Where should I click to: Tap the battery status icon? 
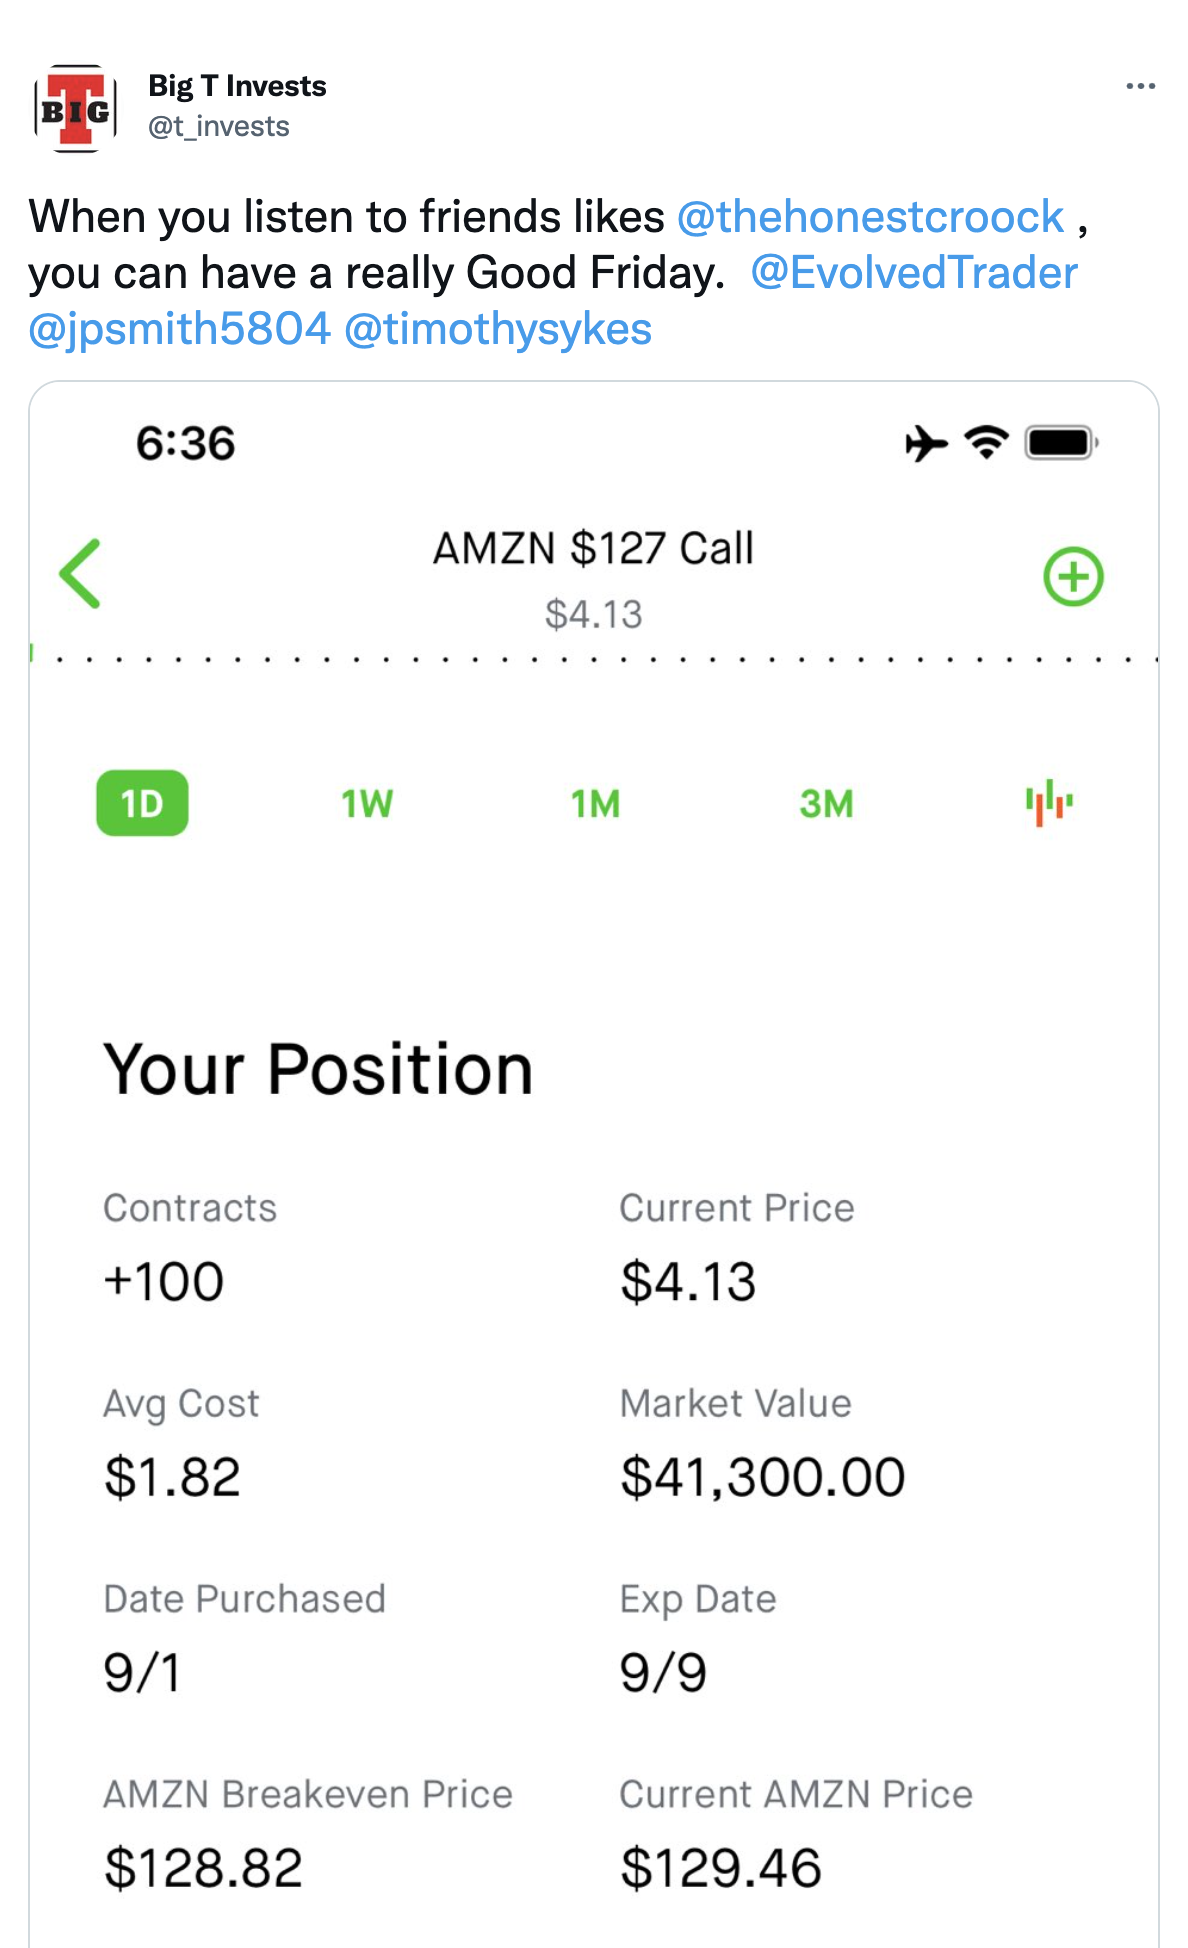click(x=1061, y=442)
